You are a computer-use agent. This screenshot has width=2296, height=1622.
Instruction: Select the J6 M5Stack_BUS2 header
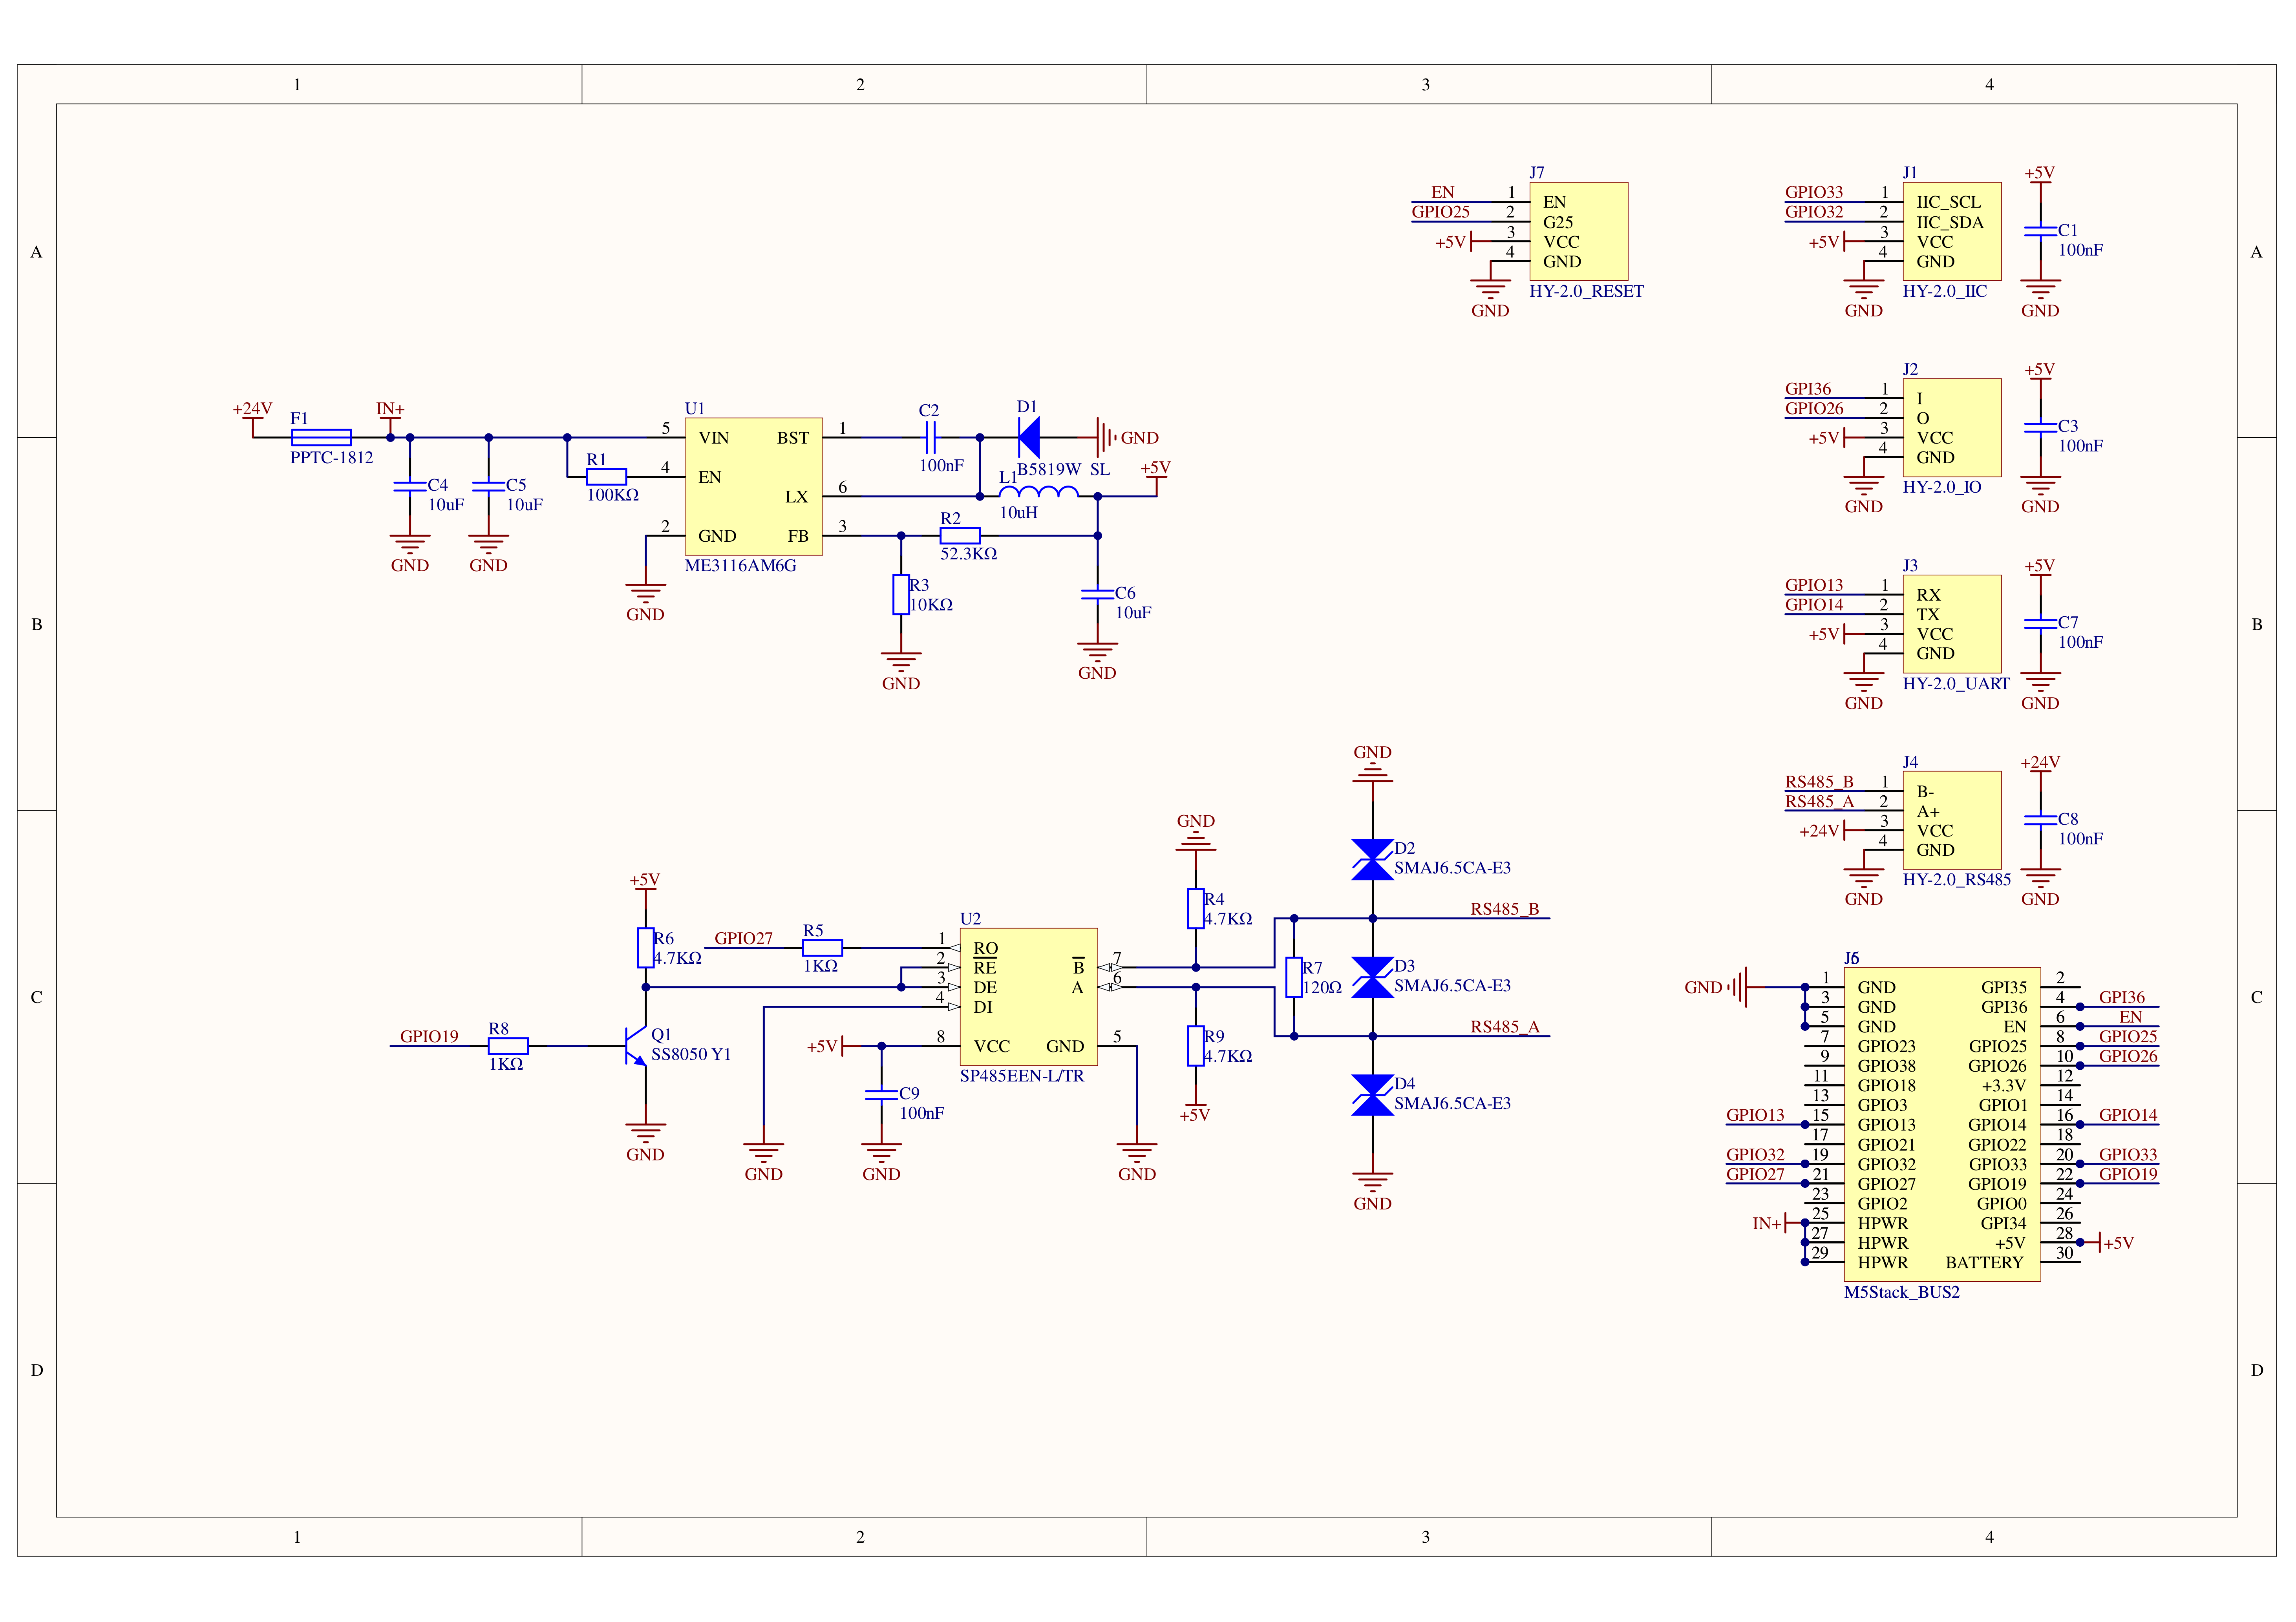[x=1941, y=1124]
